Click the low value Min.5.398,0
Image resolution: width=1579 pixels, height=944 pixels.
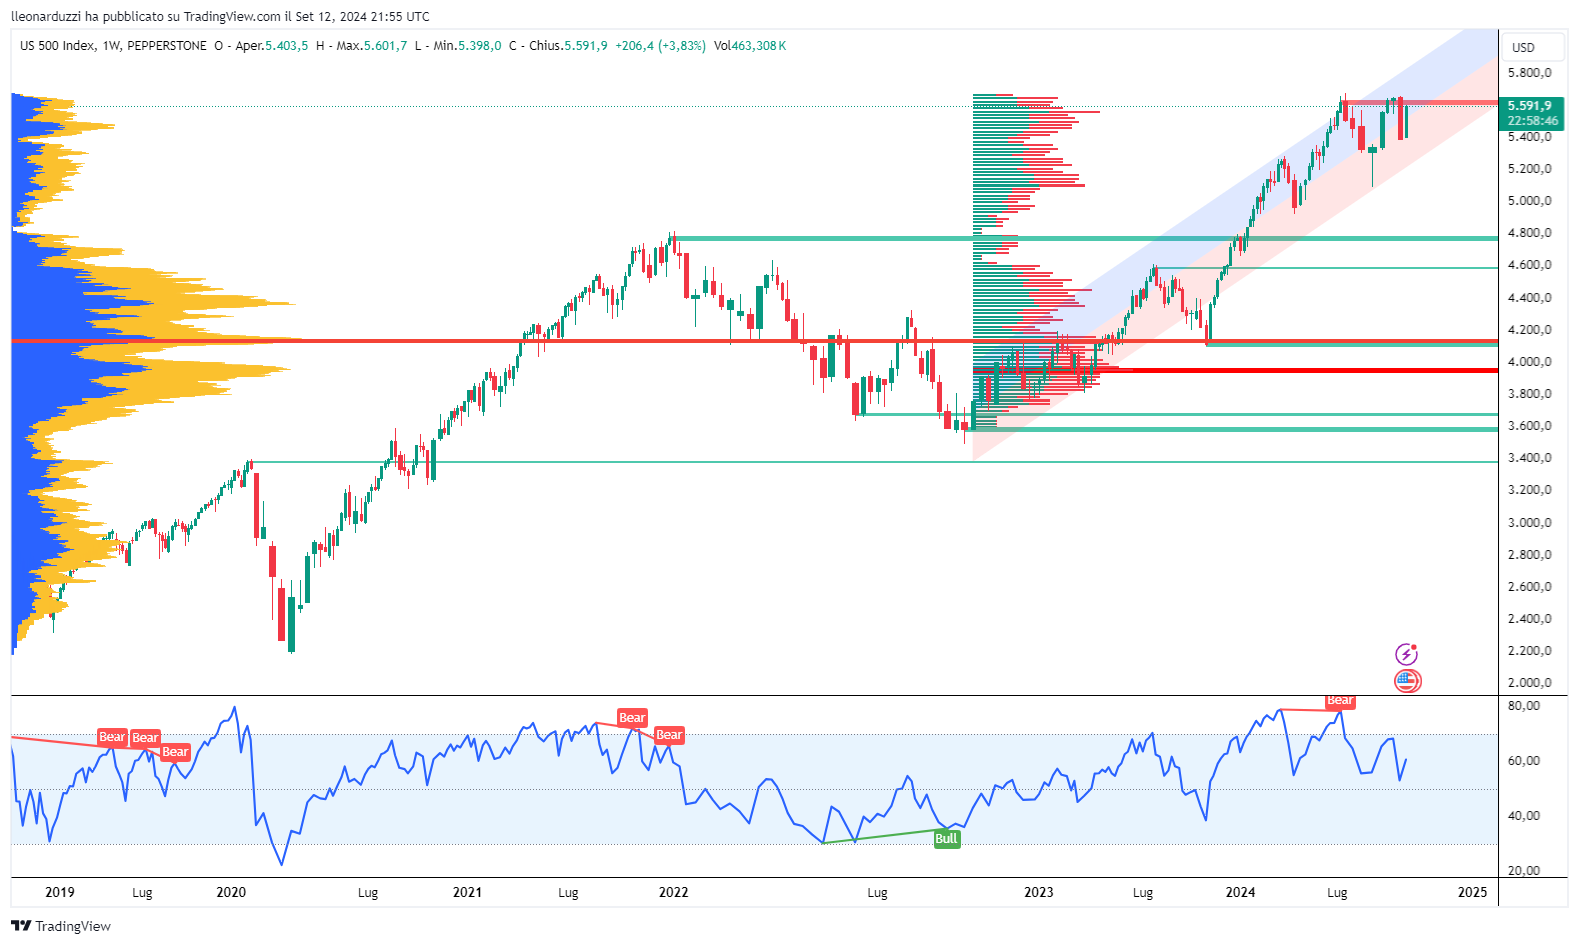click(467, 46)
